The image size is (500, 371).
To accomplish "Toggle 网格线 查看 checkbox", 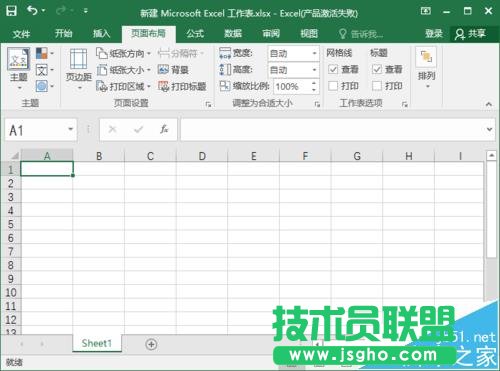I will 333,69.
